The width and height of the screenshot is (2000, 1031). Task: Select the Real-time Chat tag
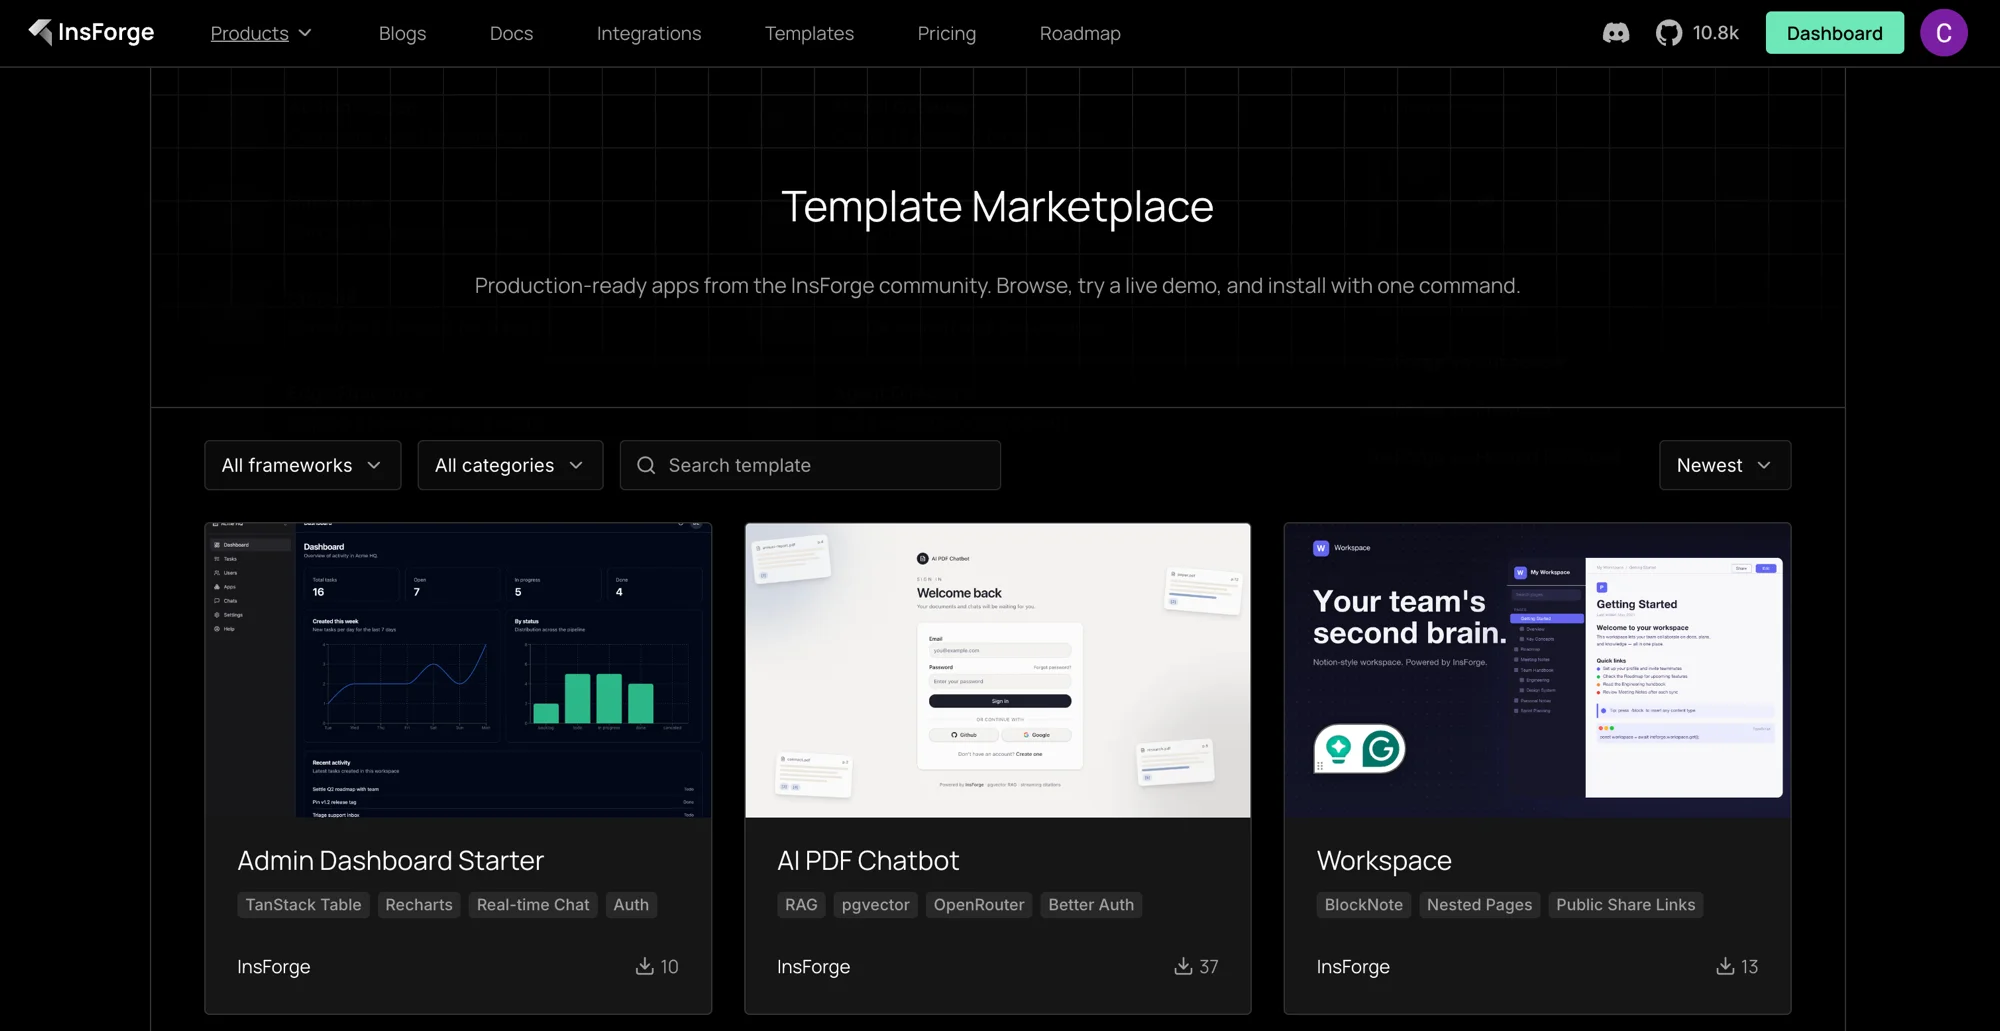click(x=533, y=905)
